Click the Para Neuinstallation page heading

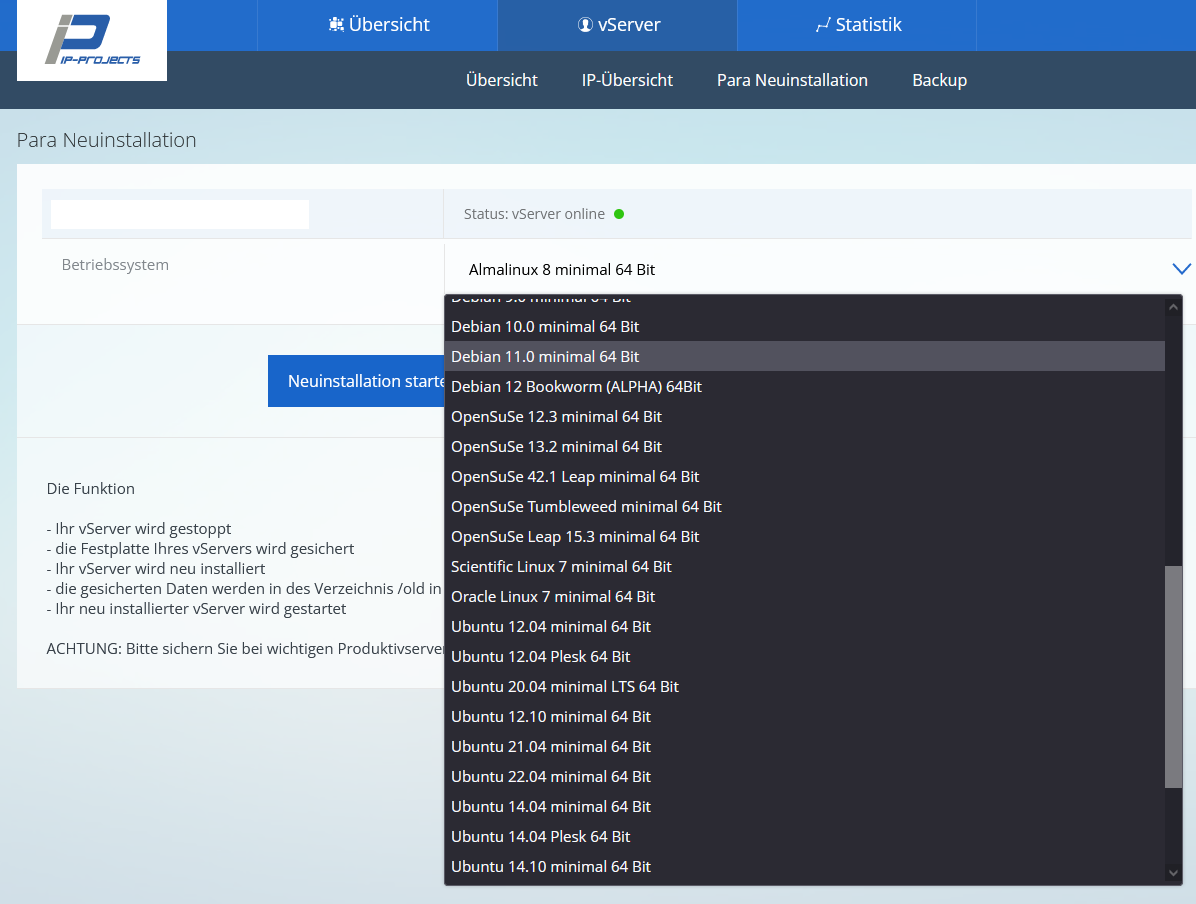point(107,140)
